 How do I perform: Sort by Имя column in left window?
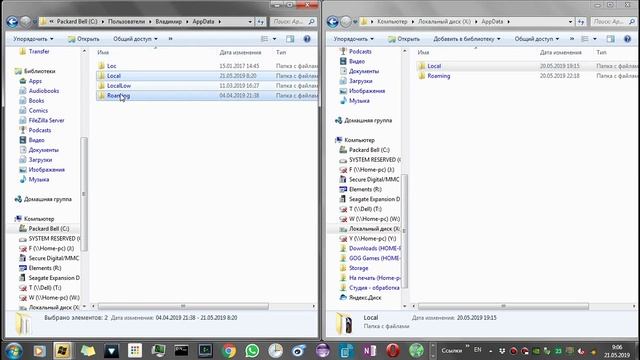(103, 52)
